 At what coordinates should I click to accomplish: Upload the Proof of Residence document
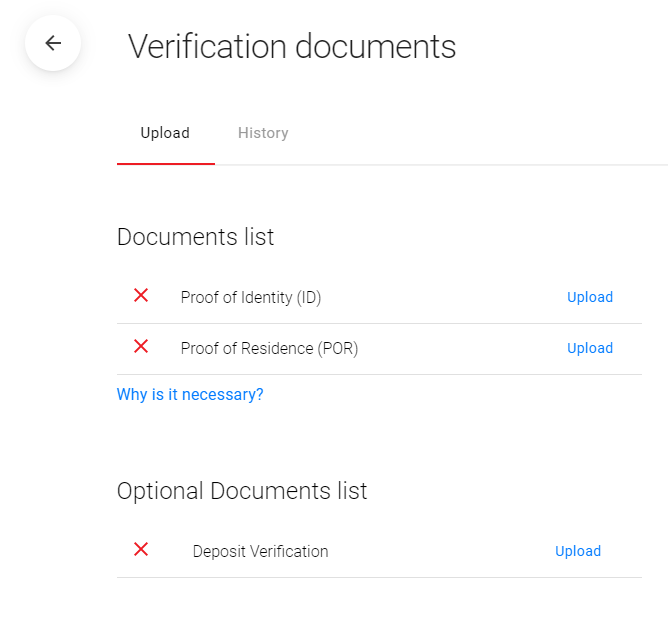tap(589, 348)
